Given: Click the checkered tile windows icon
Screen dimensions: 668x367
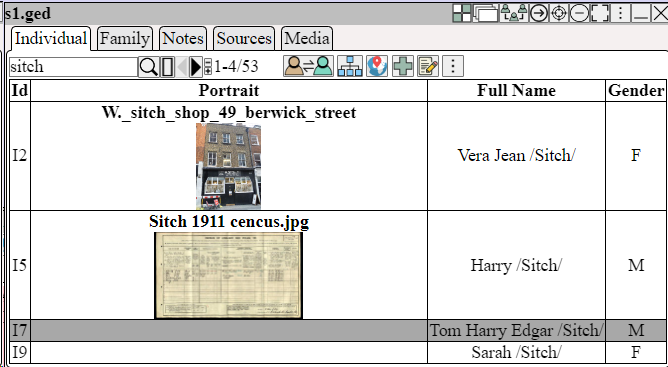Looking at the screenshot, I should [x=462, y=13].
